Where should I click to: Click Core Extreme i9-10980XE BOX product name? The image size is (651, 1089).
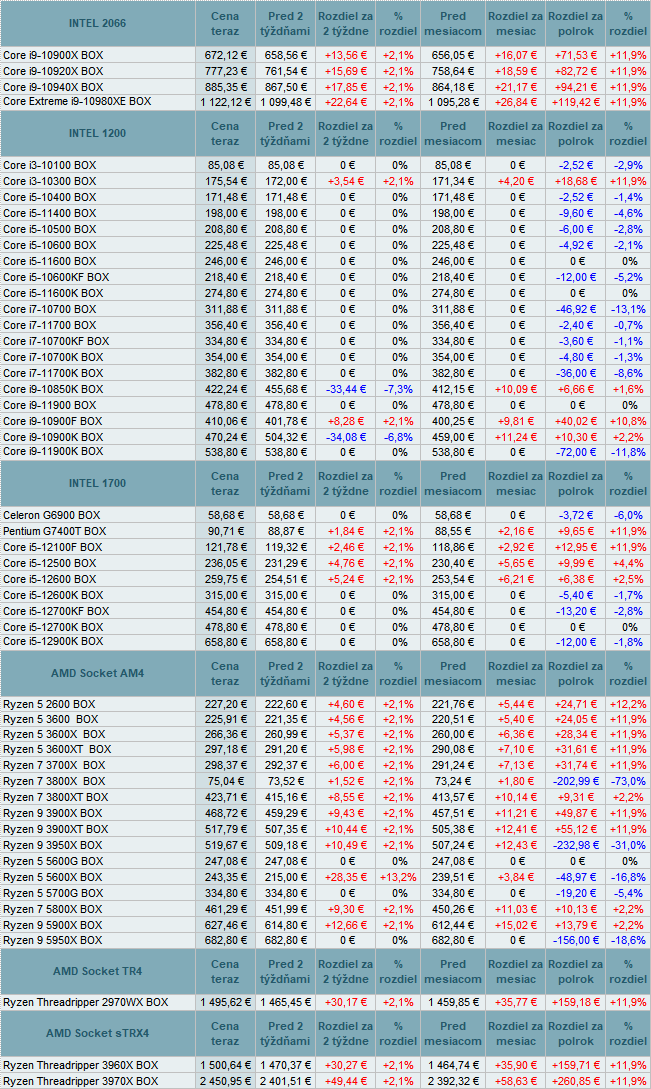77,101
